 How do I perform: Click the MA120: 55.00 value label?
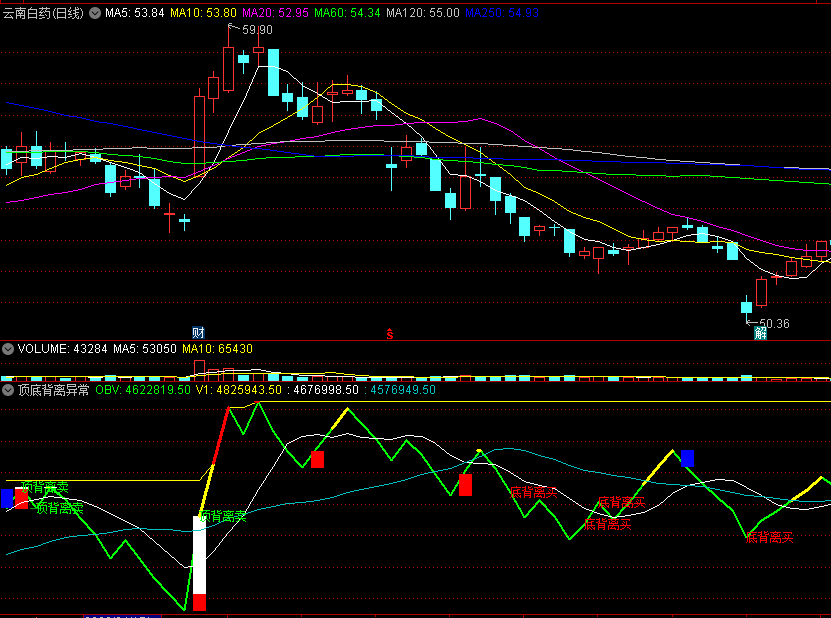tap(423, 13)
